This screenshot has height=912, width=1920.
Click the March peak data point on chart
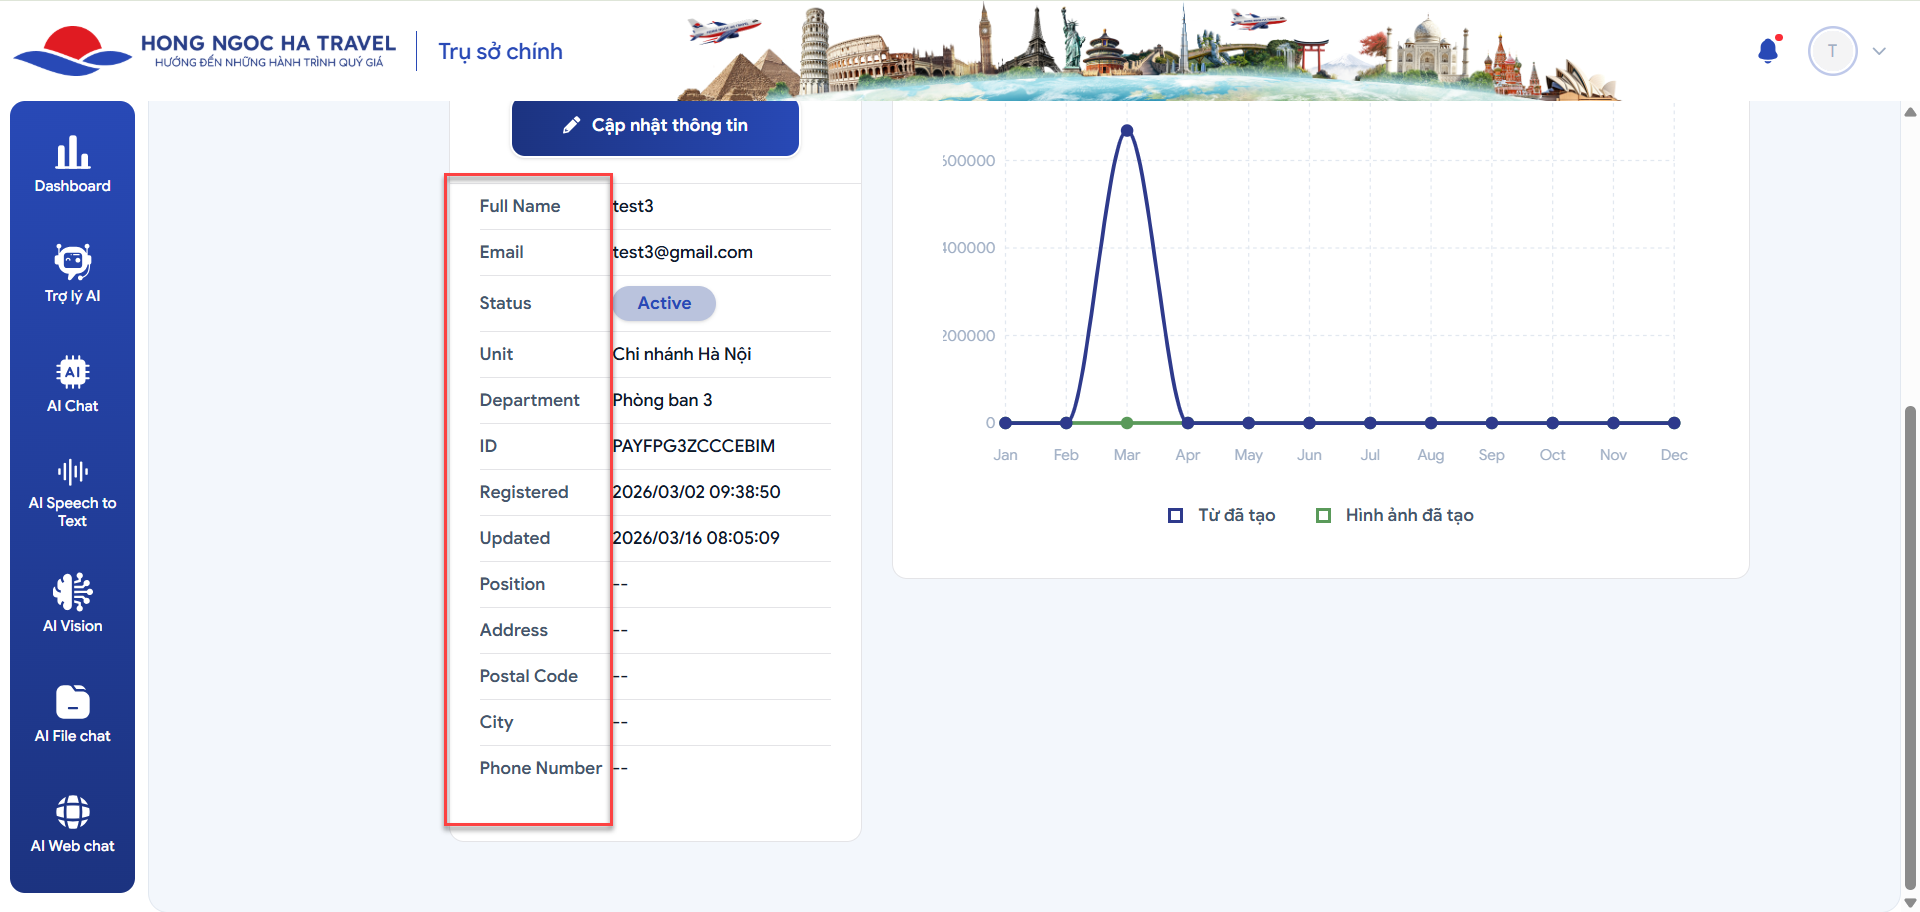coord(1127,131)
